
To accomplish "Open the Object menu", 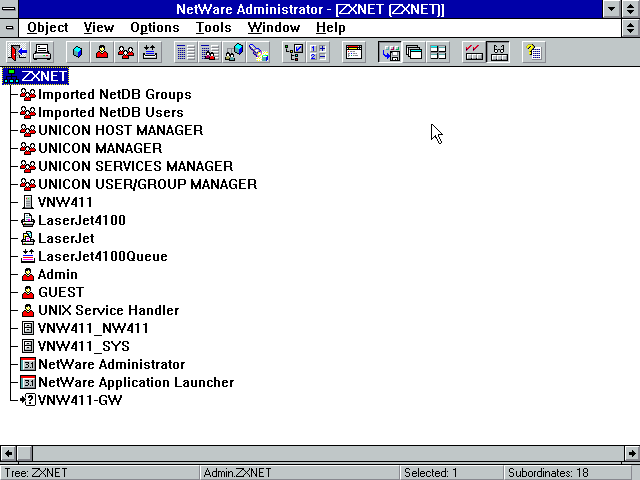I will tap(47, 28).
